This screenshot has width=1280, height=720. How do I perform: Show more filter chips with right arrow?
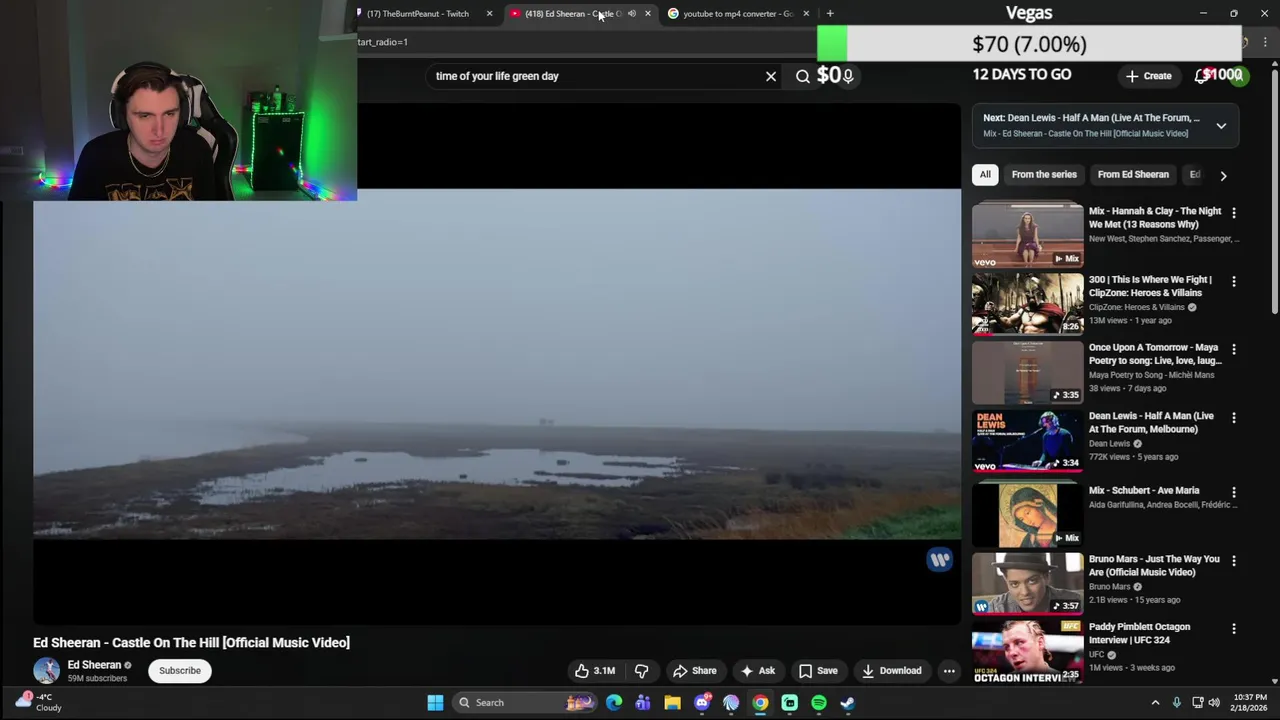point(1223,175)
